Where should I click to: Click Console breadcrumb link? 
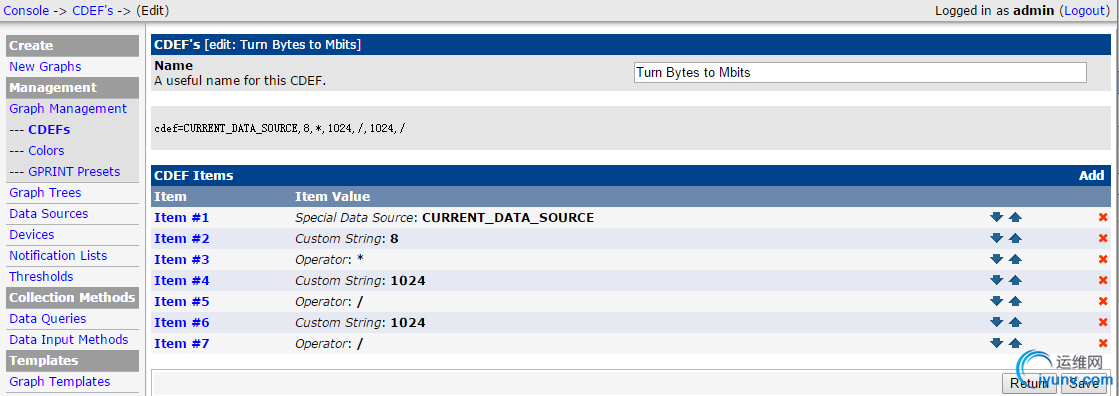(26, 11)
